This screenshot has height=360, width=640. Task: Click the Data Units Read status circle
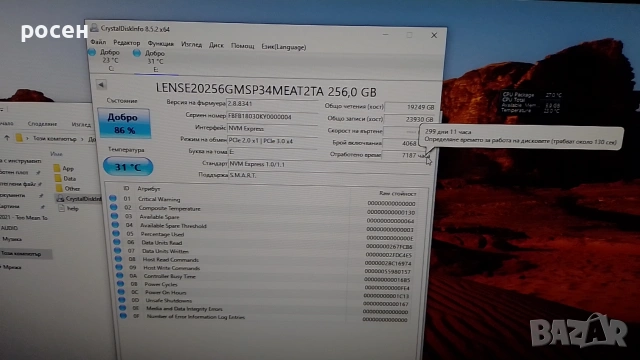pyautogui.click(x=117, y=242)
